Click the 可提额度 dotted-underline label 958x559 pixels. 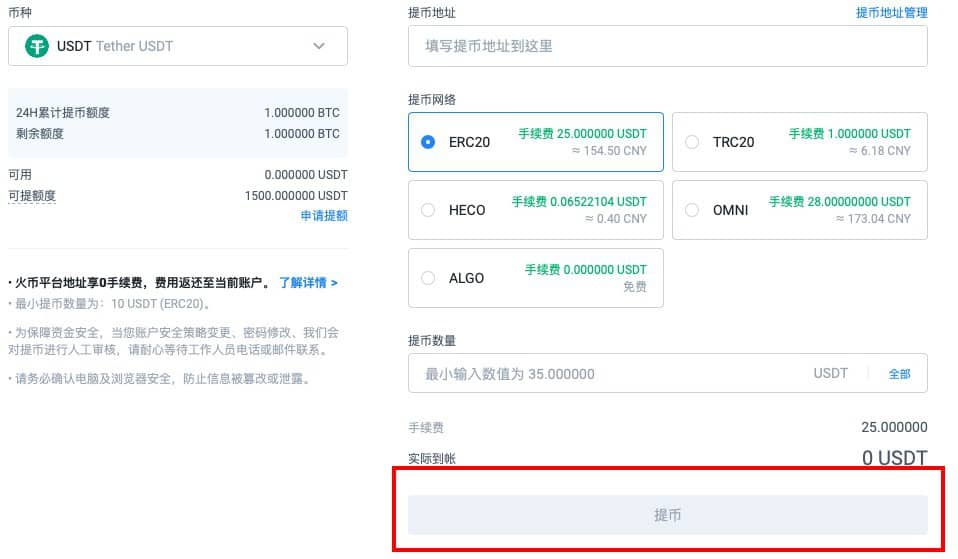click(32, 195)
